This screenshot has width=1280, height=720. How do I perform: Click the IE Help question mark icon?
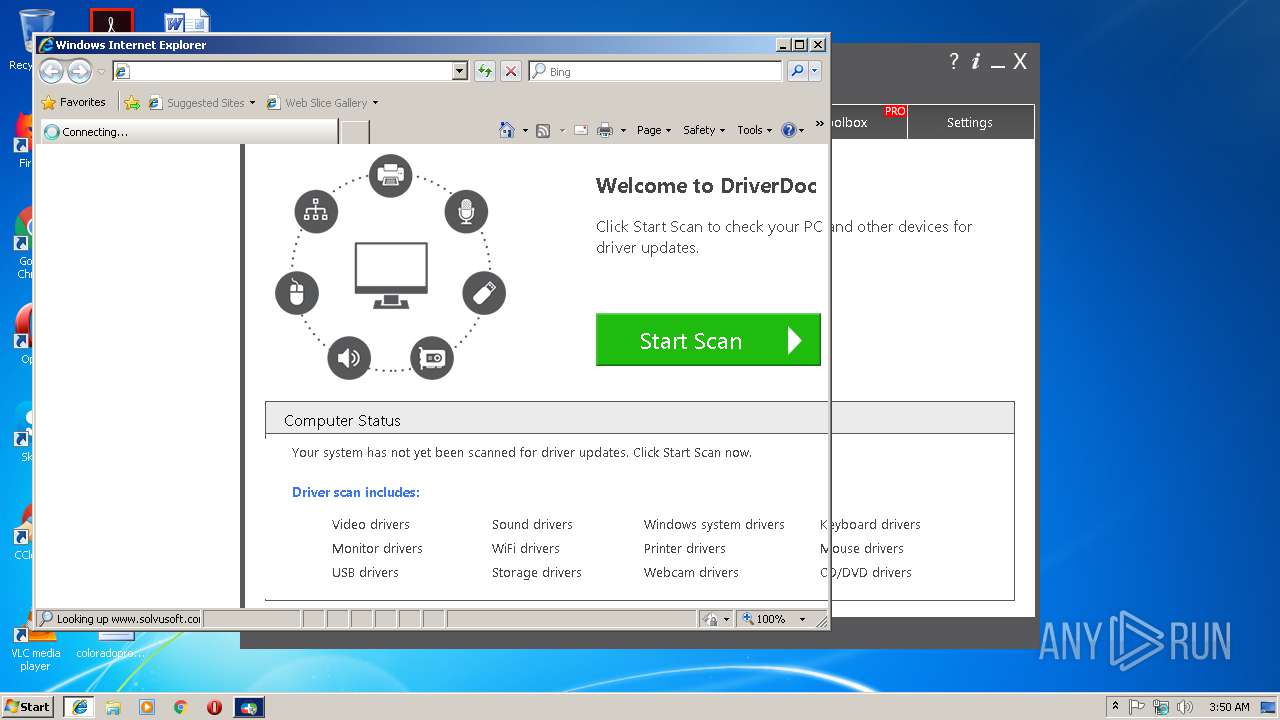point(788,130)
